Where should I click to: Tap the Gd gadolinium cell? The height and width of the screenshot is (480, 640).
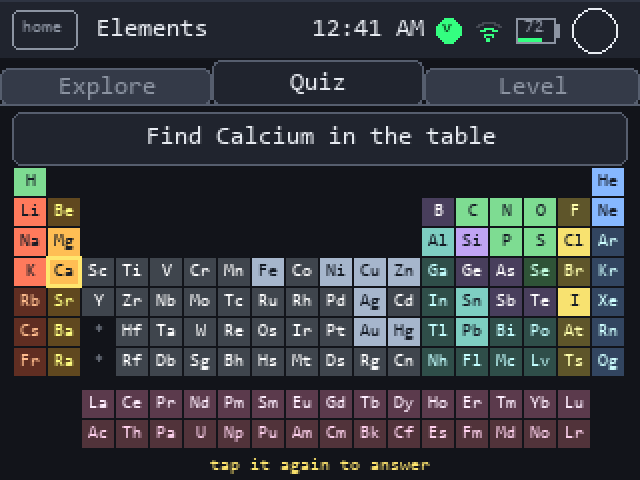[336, 404]
